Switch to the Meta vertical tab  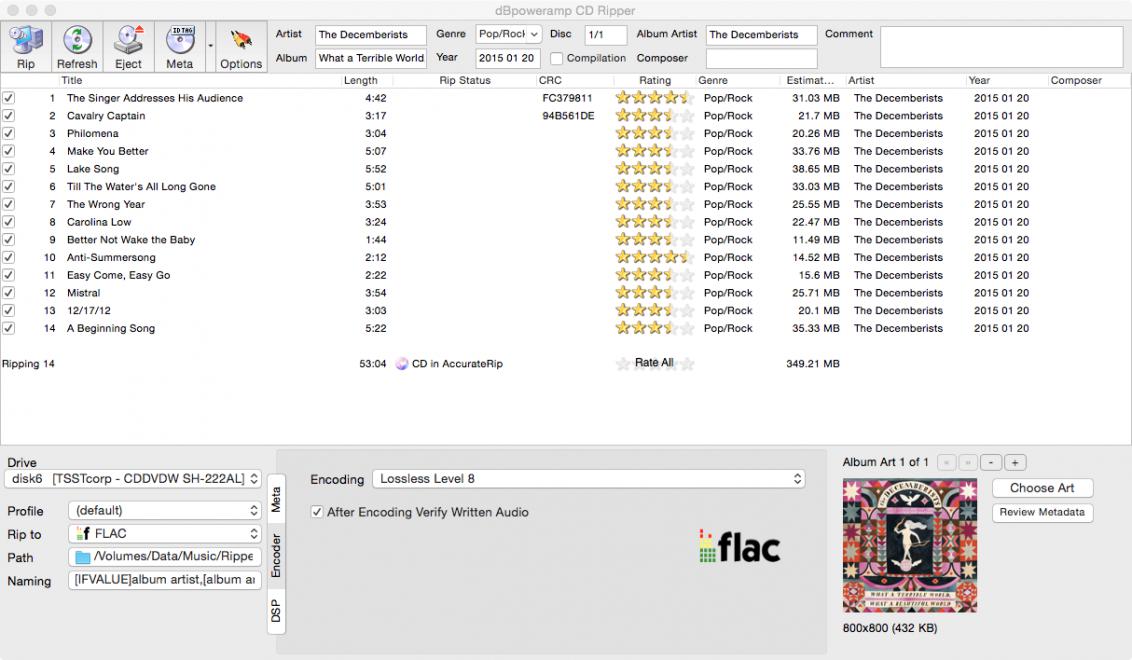pyautogui.click(x=275, y=499)
